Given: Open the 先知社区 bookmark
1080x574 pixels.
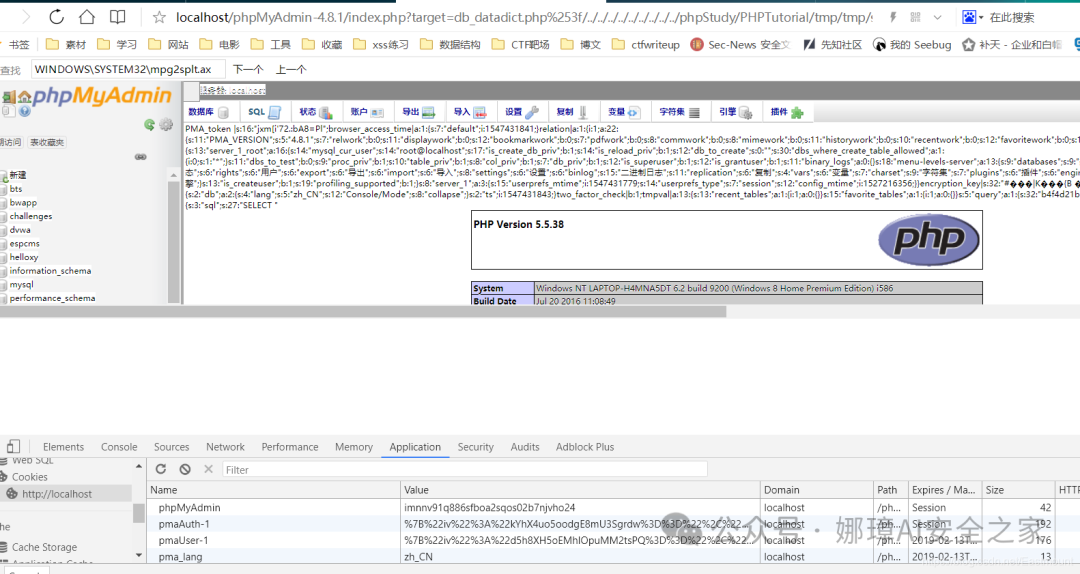Looking at the screenshot, I should click(832, 45).
